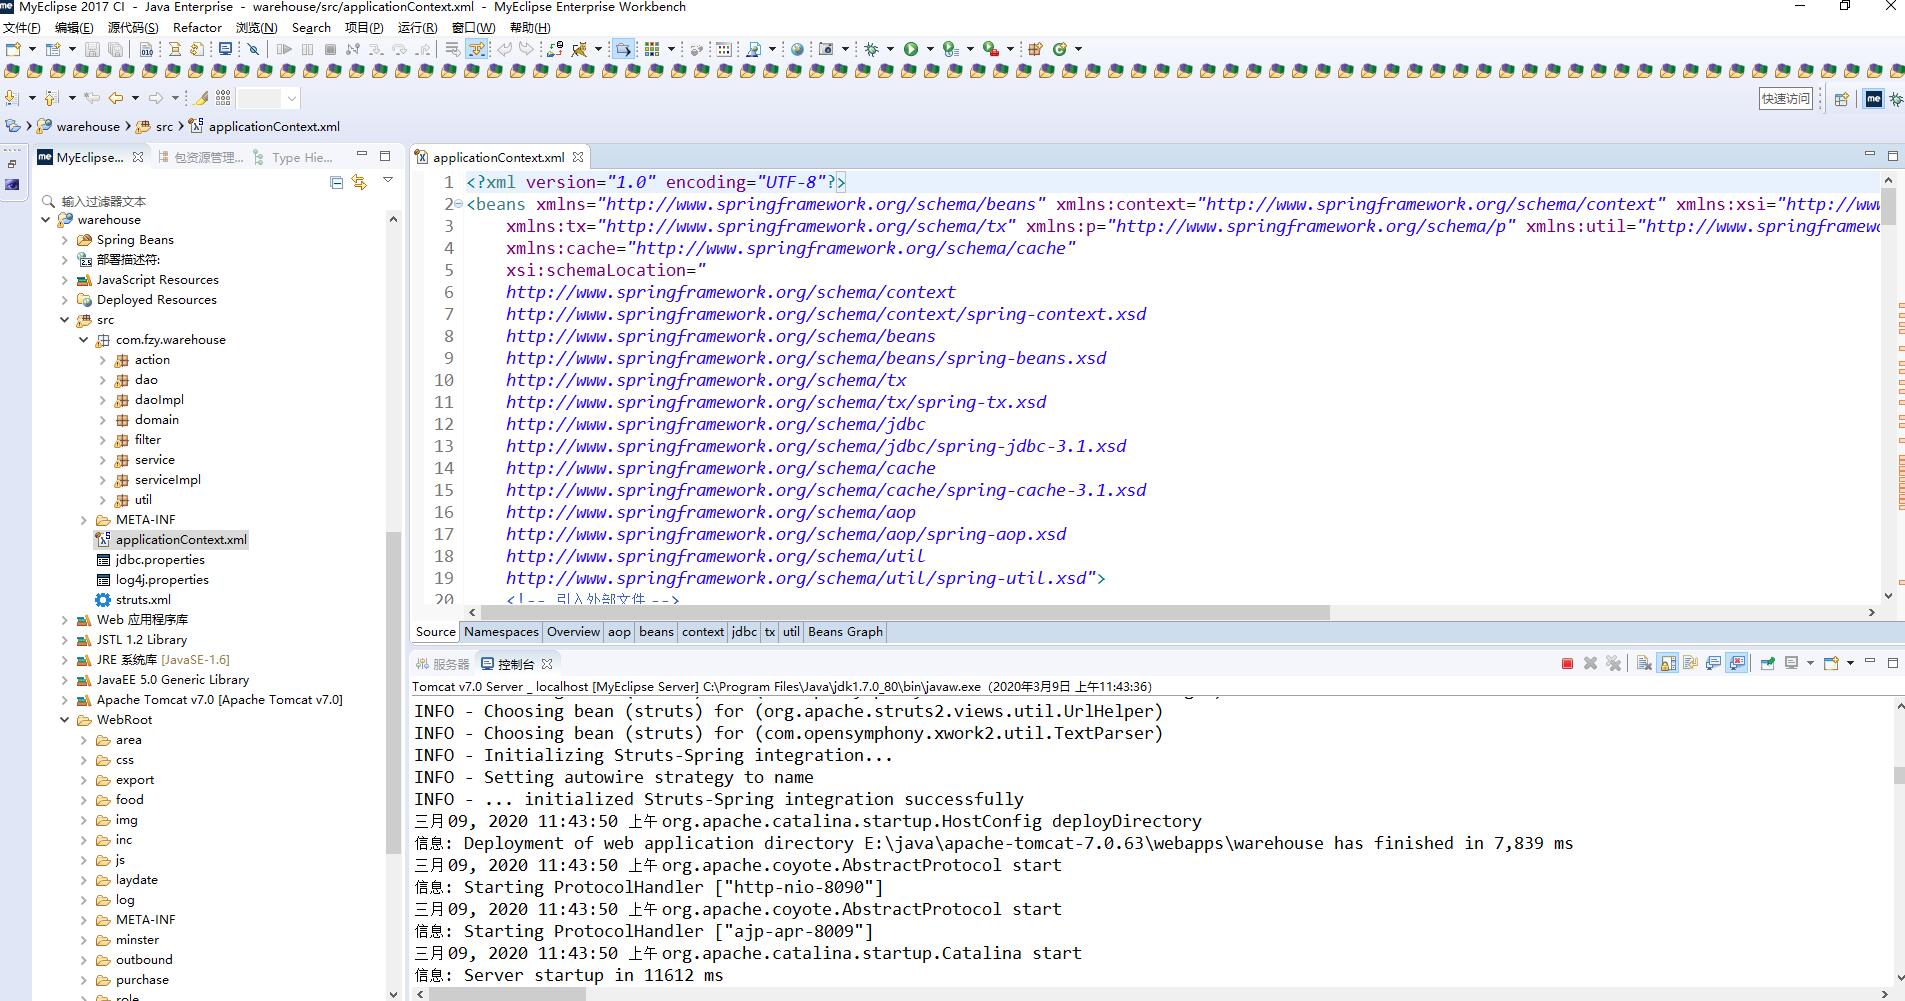Click the green Run button in toolbar
This screenshot has height=1001, width=1905.
point(910,49)
